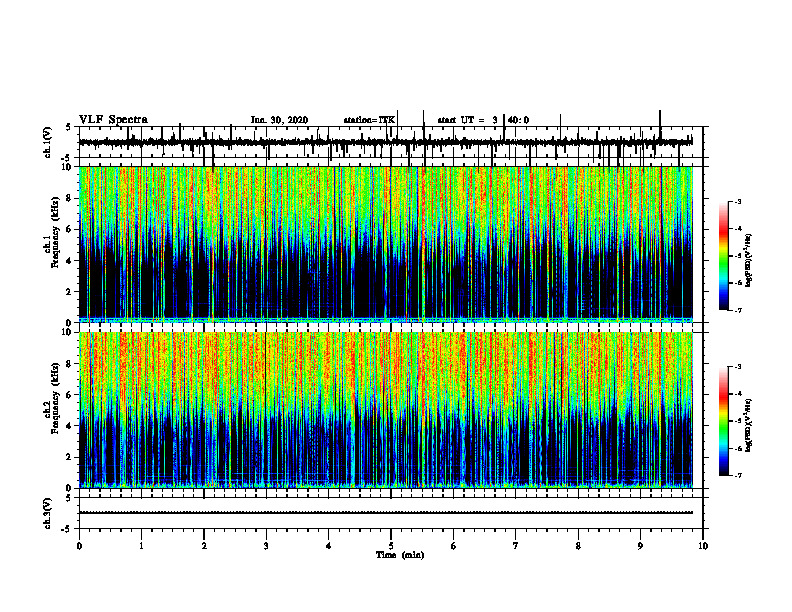Click the "VLF Spectra" plot title

[113, 120]
